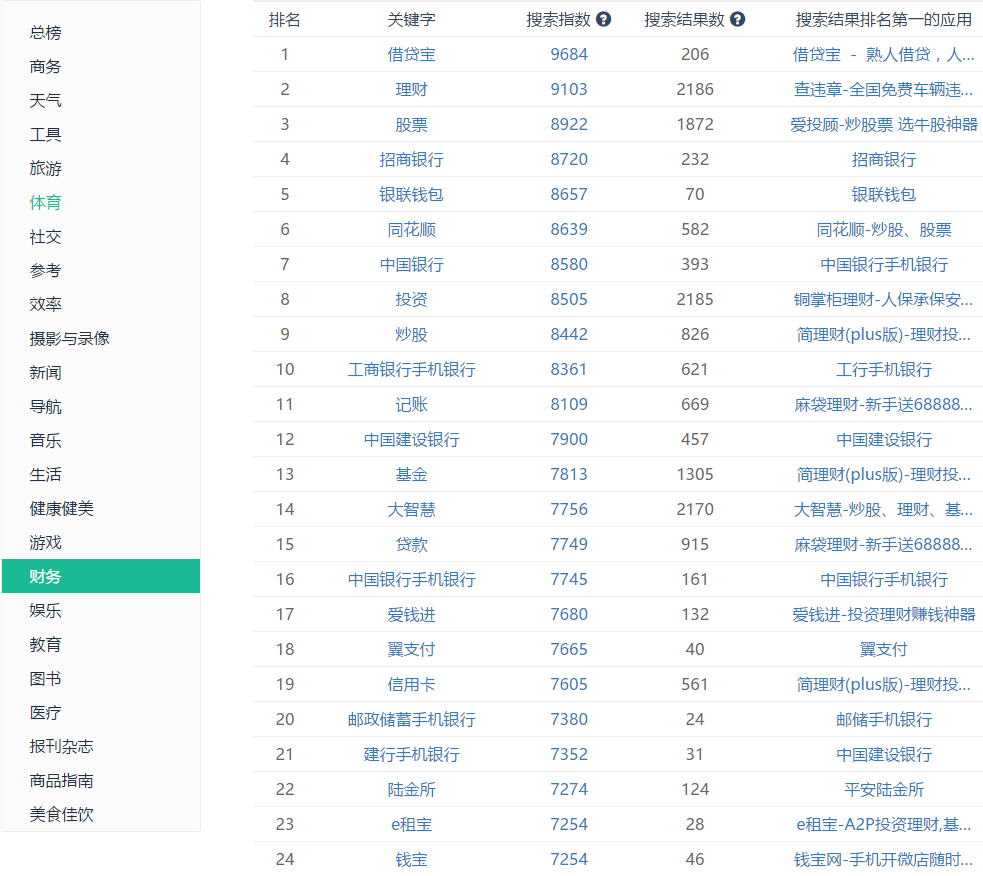
Task: Open the 导航 category
Action: pyautogui.click(x=45, y=407)
